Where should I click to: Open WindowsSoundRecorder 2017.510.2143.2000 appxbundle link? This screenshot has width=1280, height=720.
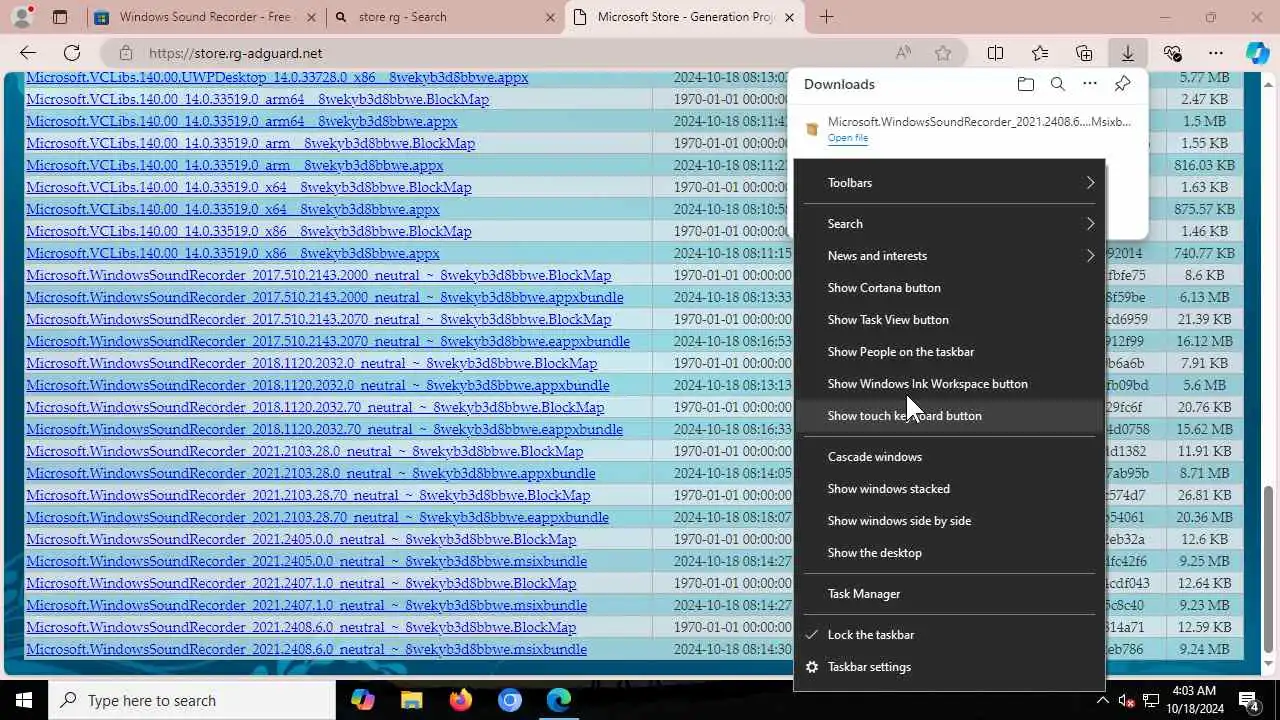click(325, 297)
